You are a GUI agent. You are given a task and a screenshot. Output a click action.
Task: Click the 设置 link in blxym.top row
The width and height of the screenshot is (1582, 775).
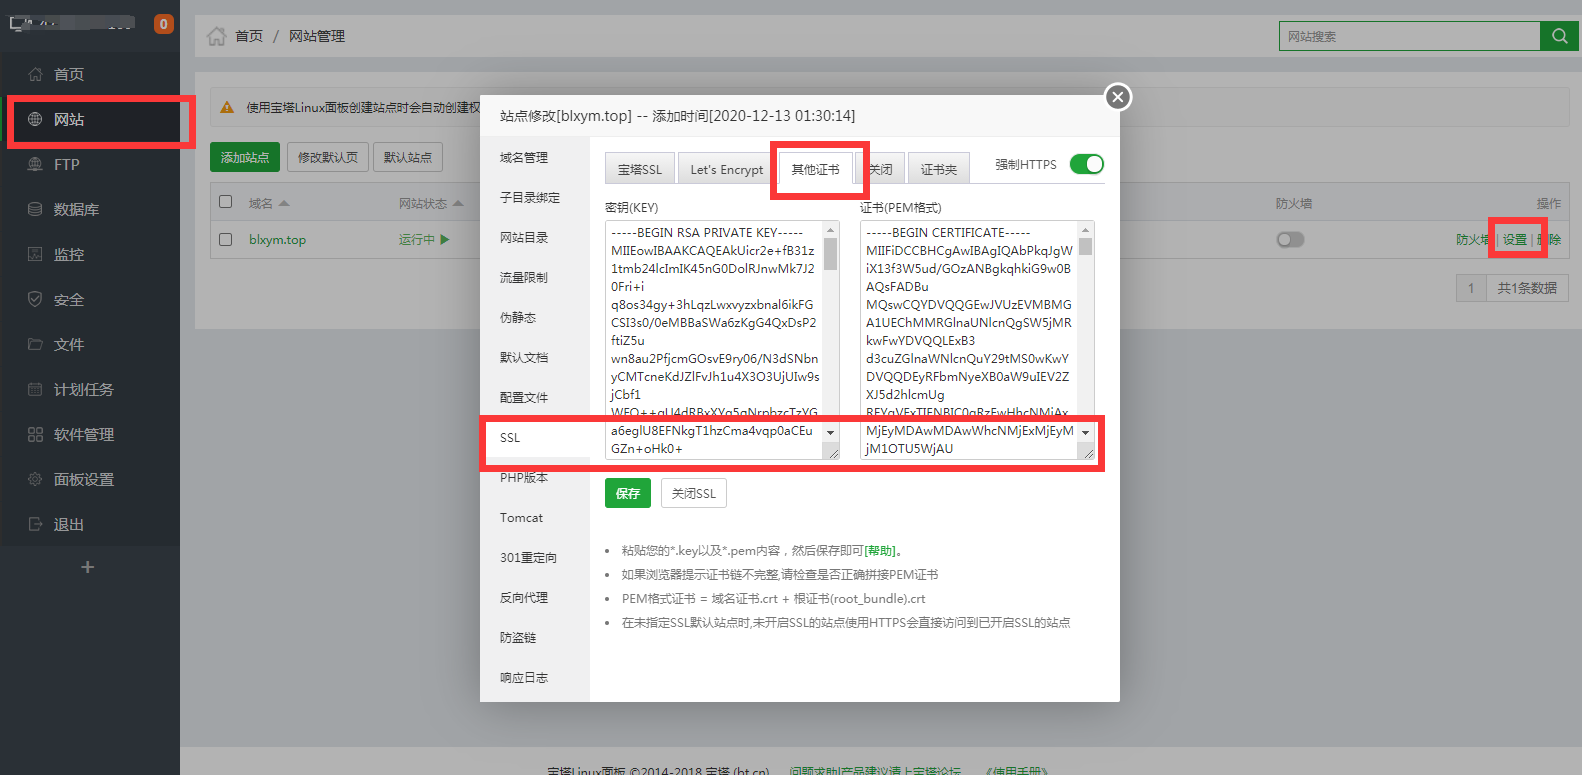[x=1515, y=239]
